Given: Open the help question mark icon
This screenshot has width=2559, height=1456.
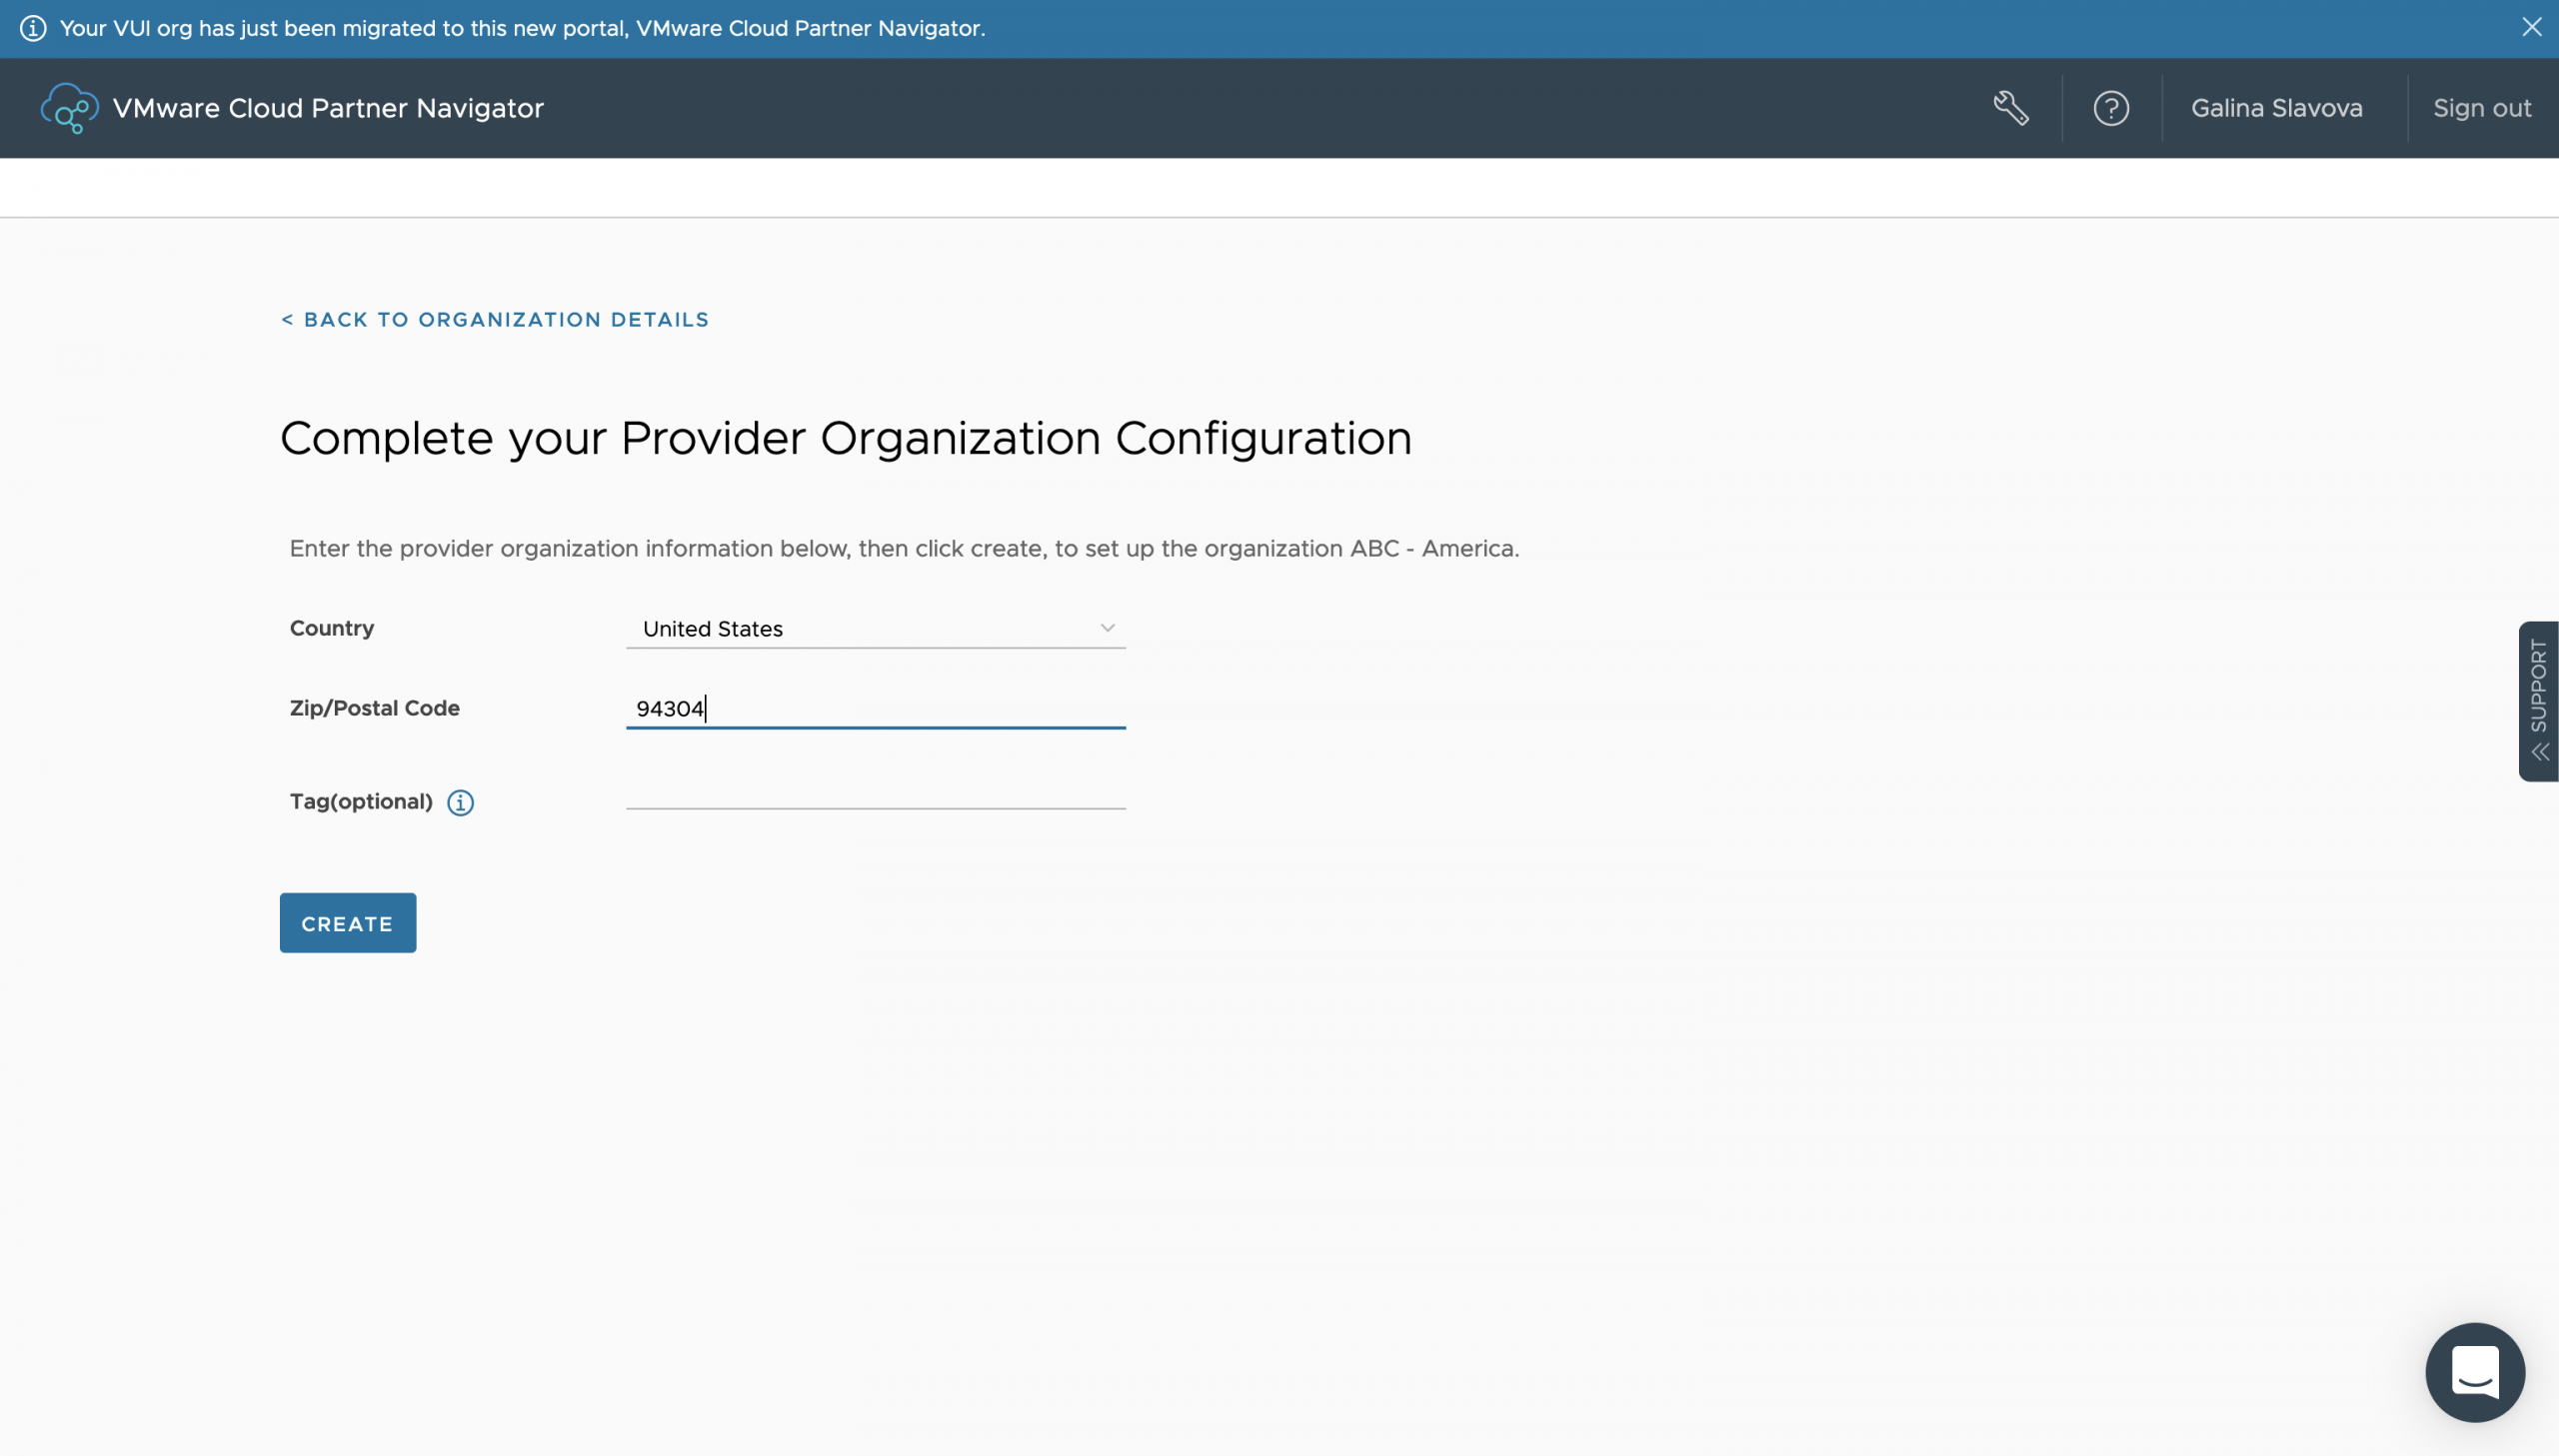Looking at the screenshot, I should tap(2110, 108).
